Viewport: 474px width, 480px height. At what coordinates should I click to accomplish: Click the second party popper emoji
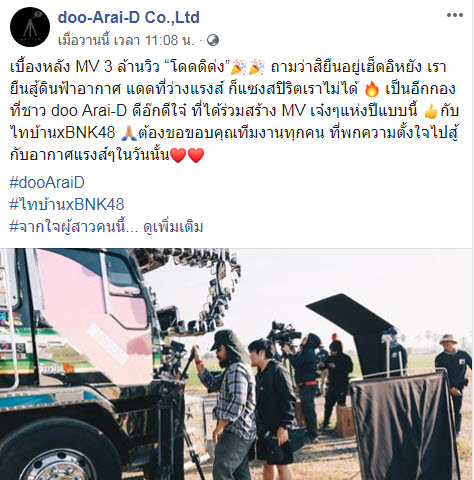(257, 67)
